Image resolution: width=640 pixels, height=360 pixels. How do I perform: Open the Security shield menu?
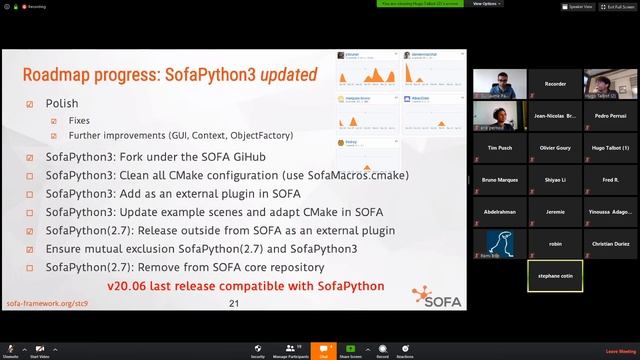pos(258,351)
